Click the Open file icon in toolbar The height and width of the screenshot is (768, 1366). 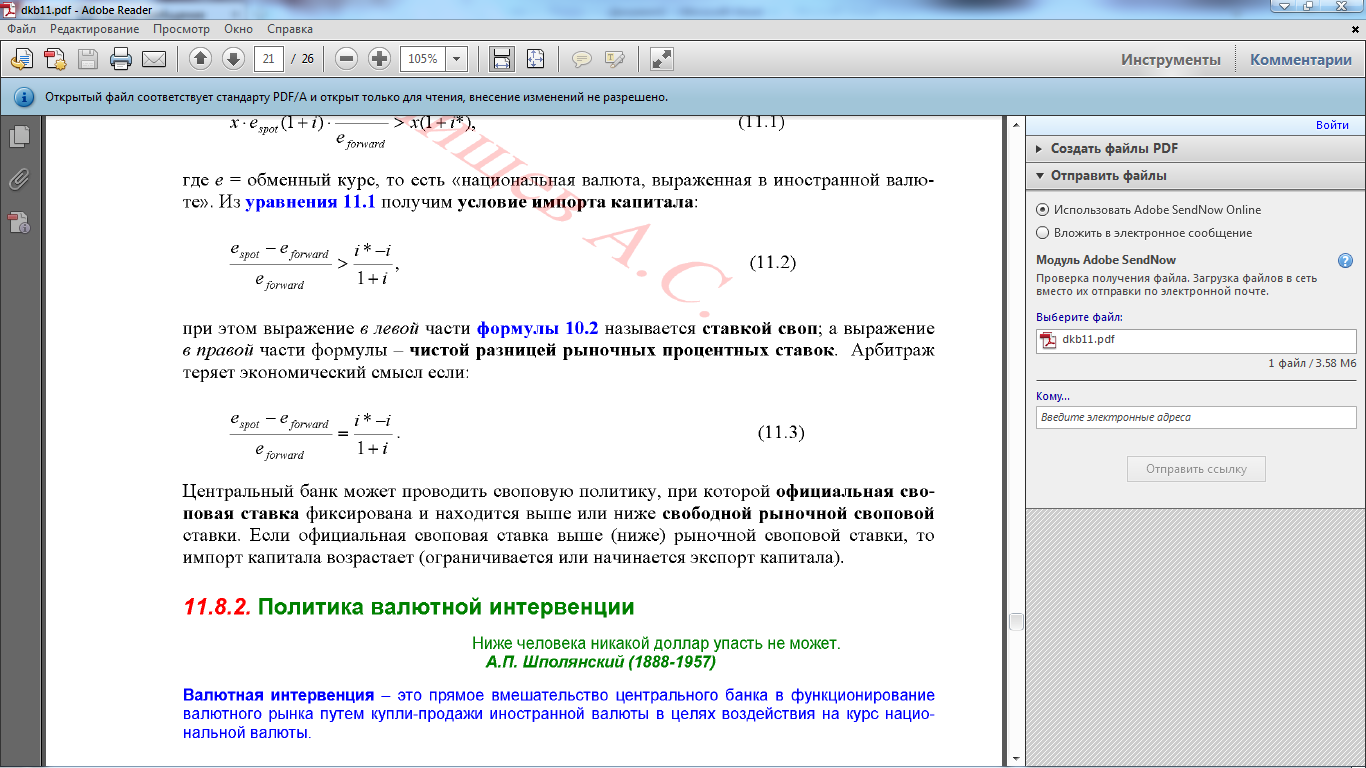22,59
